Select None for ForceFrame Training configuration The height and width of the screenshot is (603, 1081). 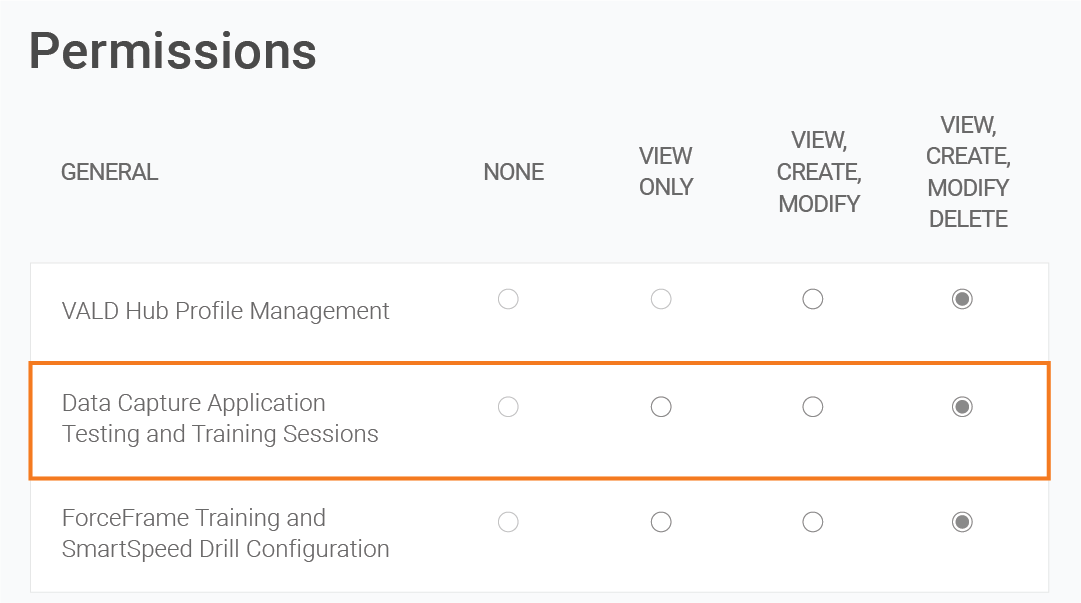coord(508,522)
